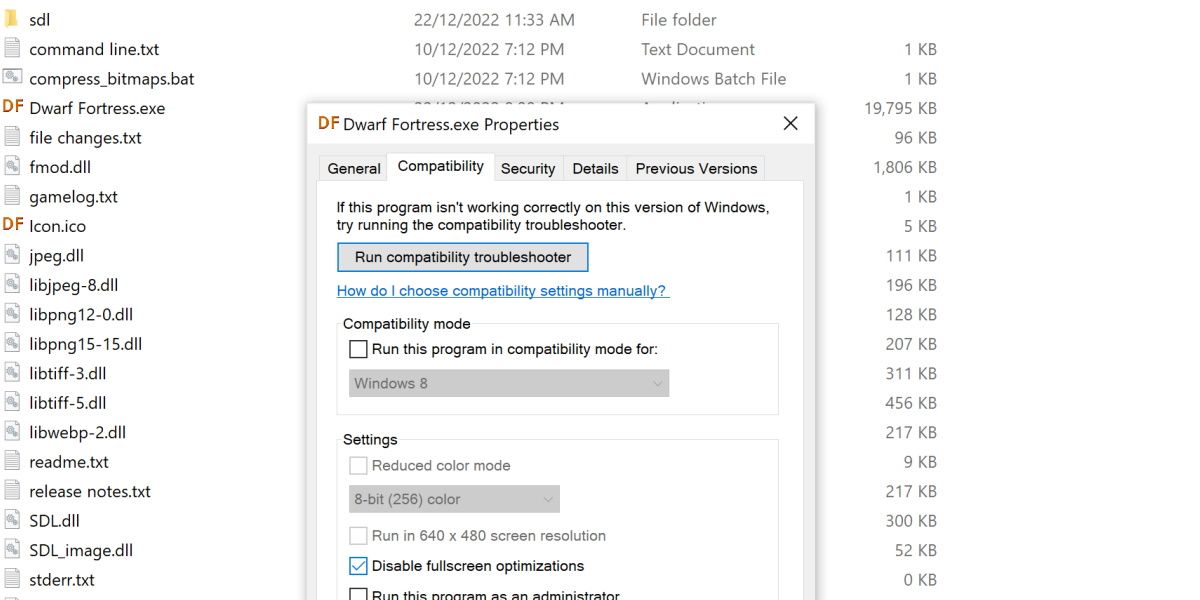Toggle Run in 640 x 480 resolution checkbox
Screen dimensions: 1200x600
(x=358, y=535)
